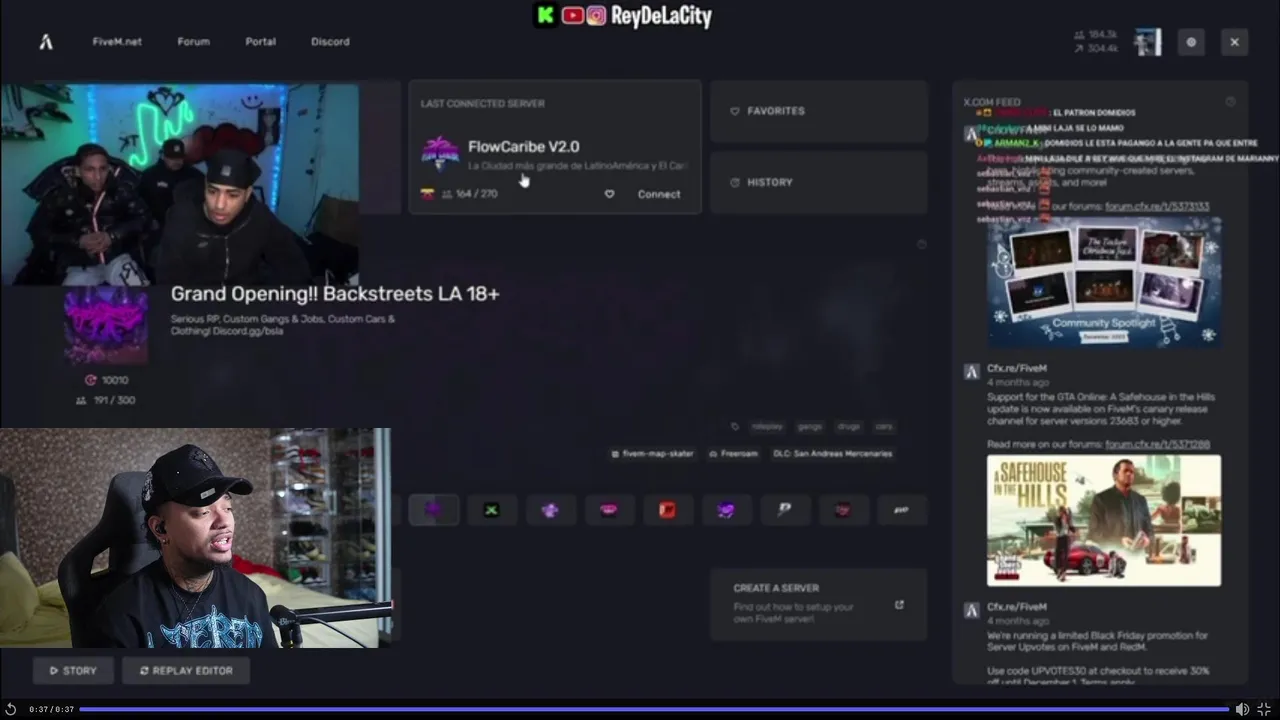Open forum.cfx.re/t/5371288 link in feed
The width and height of the screenshot is (1280, 720).
[1157, 445]
